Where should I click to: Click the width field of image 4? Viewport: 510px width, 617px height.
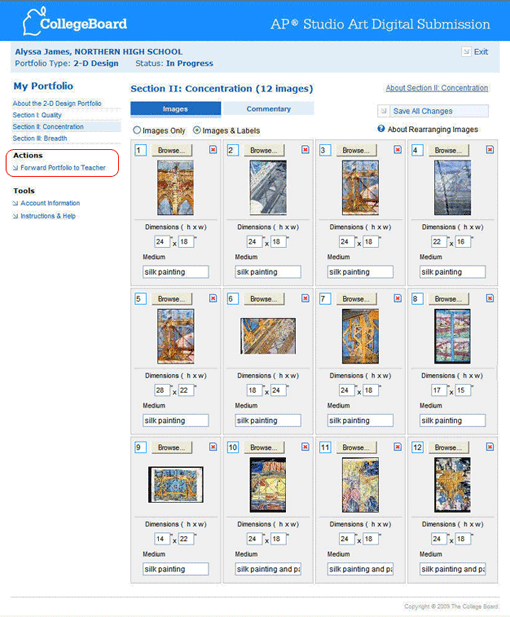(x=462, y=242)
